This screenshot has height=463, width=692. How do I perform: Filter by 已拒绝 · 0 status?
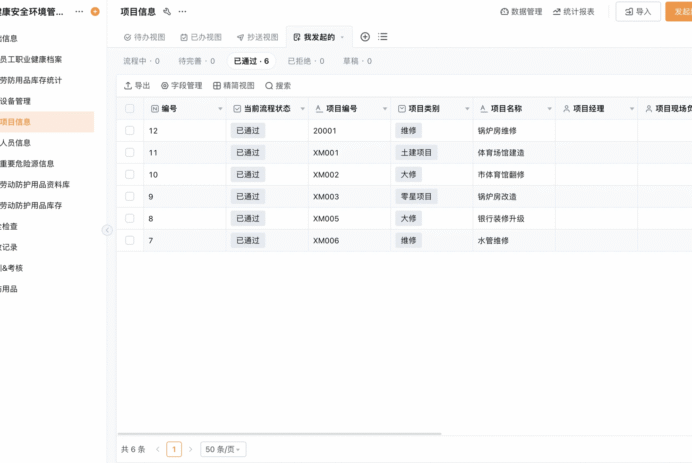pyautogui.click(x=306, y=61)
